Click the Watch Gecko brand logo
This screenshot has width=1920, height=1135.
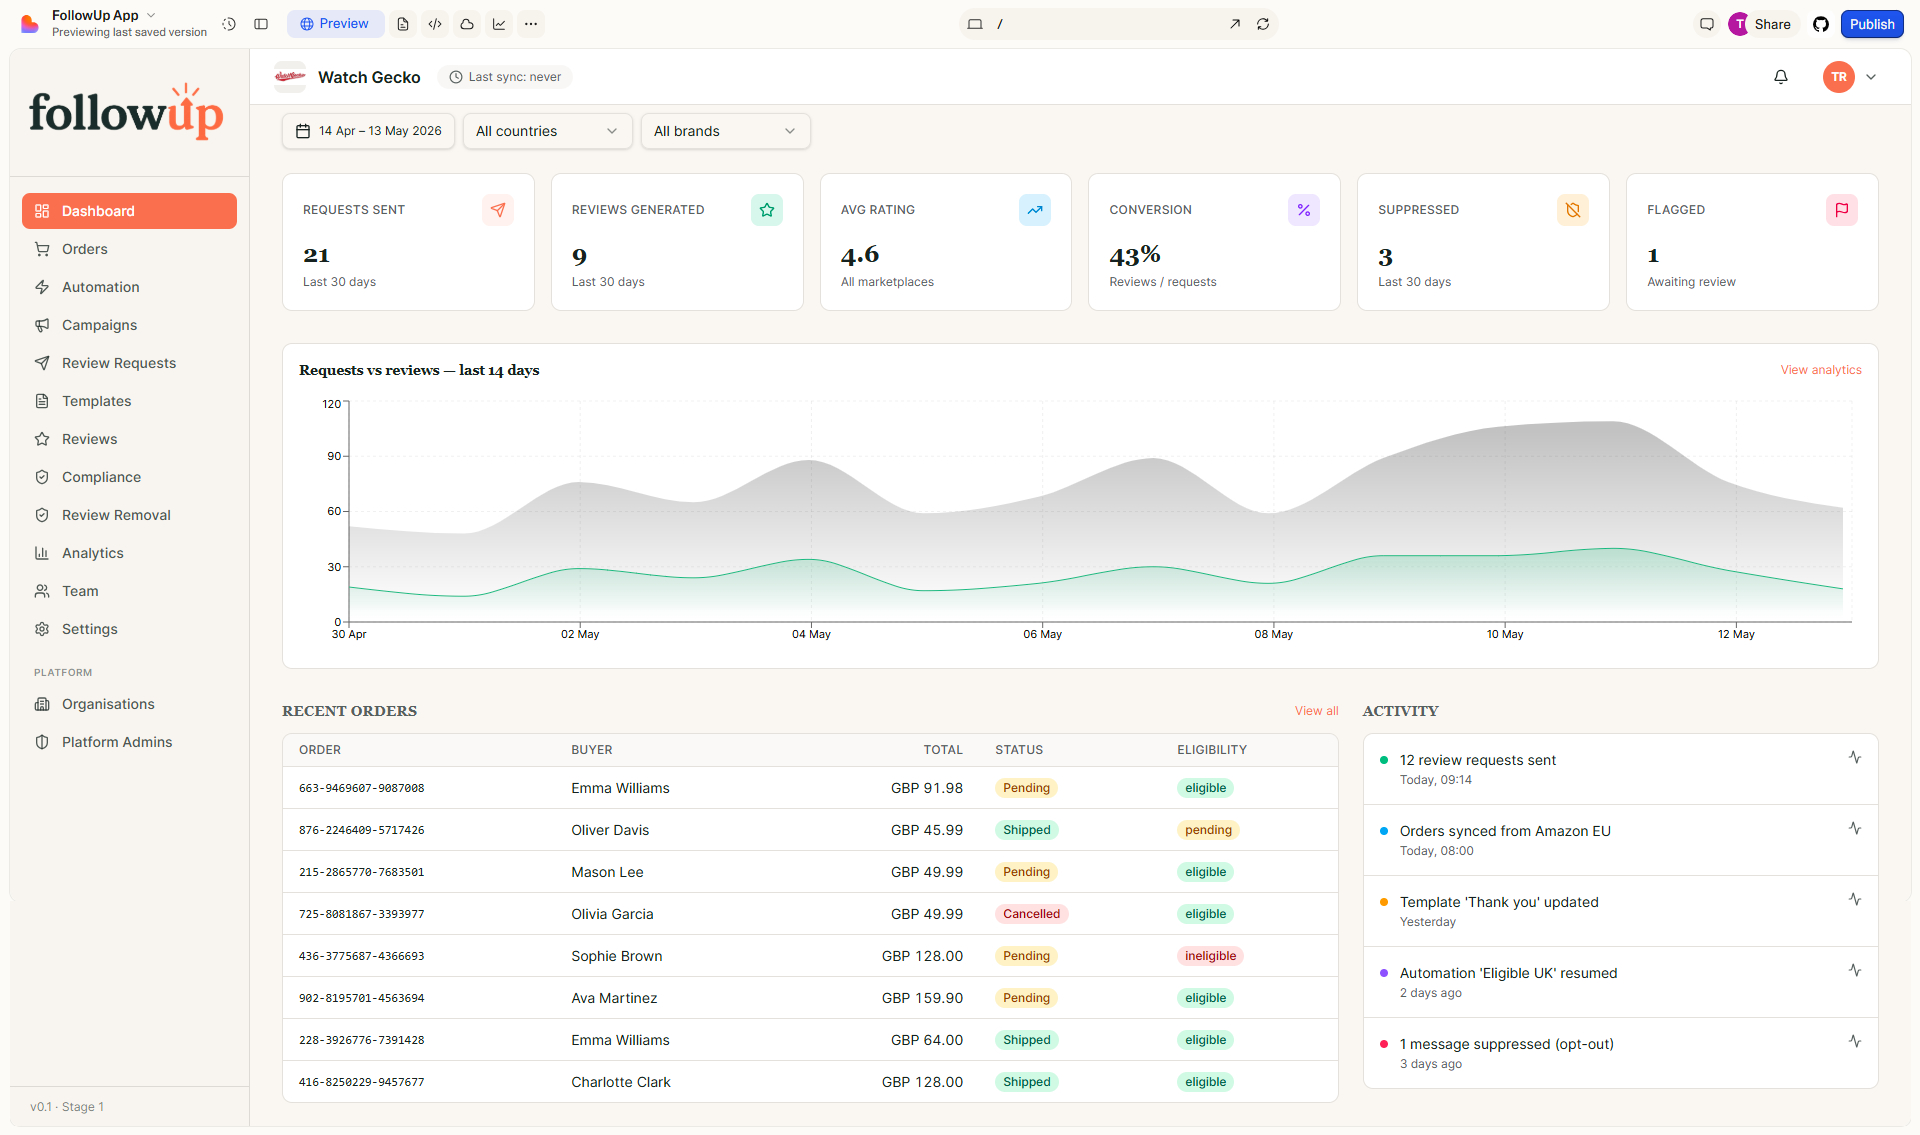290,77
